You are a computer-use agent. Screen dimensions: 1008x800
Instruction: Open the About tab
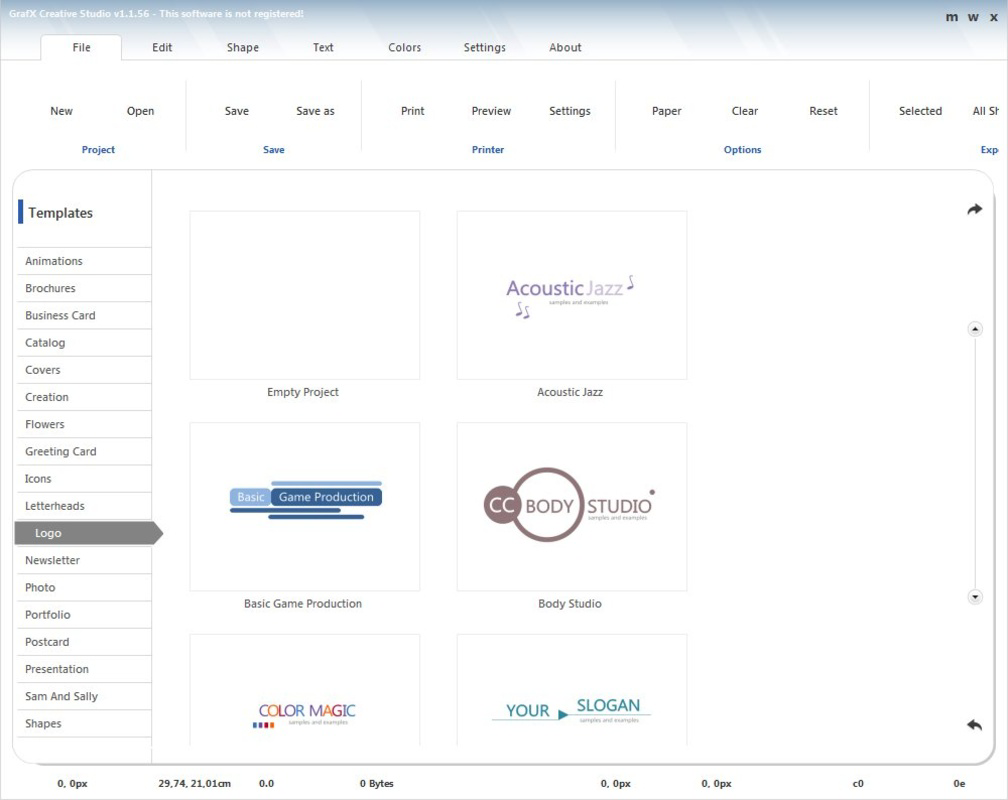click(565, 48)
